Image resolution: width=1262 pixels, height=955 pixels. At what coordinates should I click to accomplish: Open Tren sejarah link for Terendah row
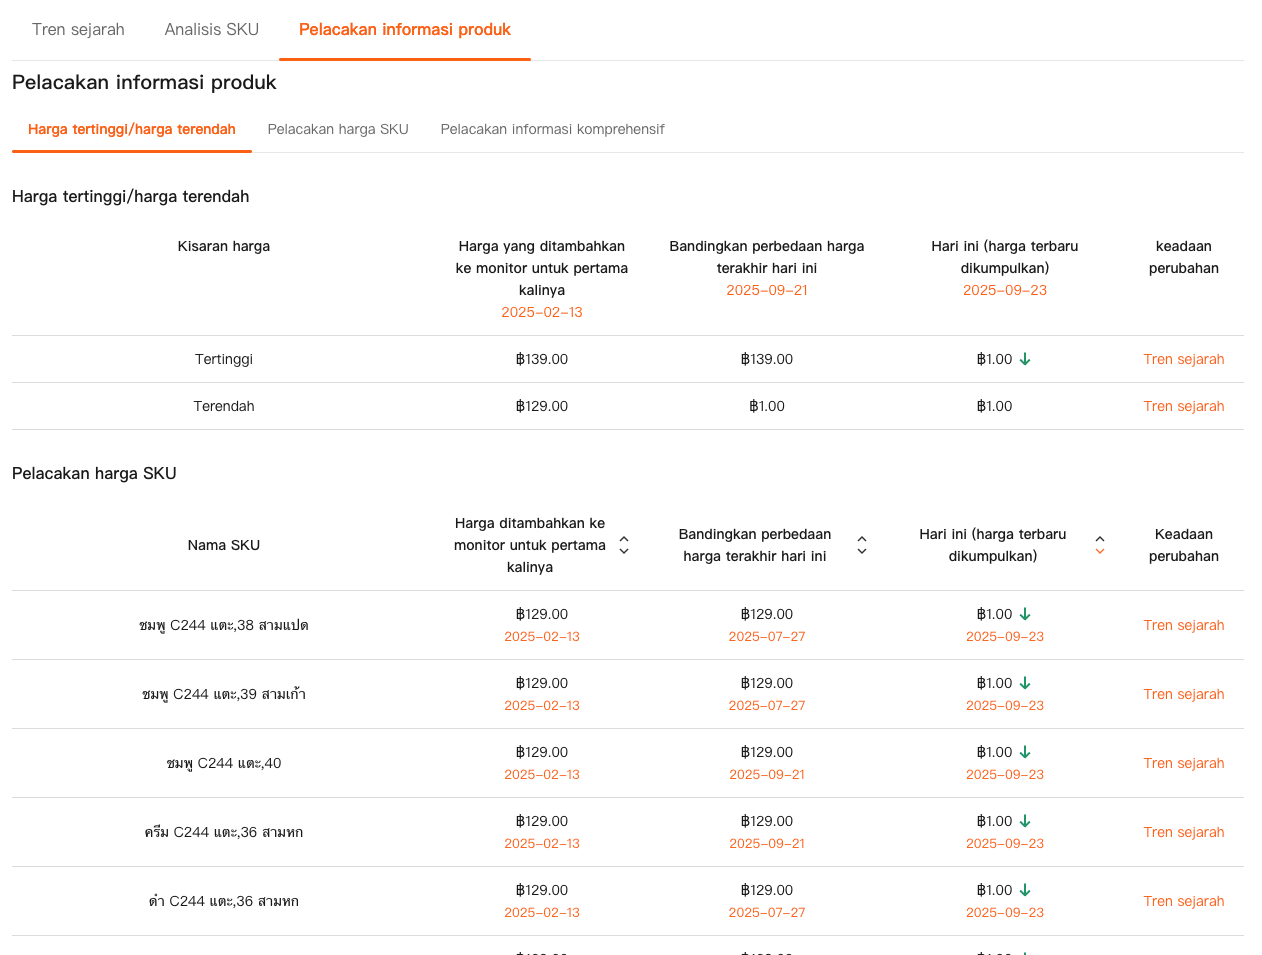pyautogui.click(x=1184, y=406)
